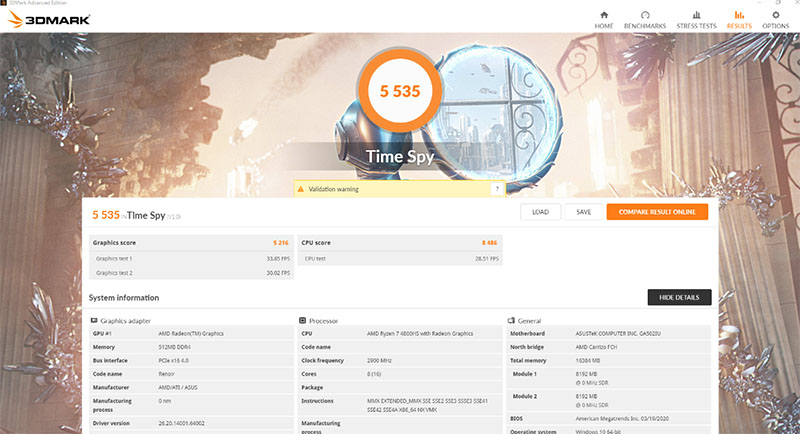This screenshot has height=434, width=800.
Task: Click the Processor section icon
Action: 303,321
